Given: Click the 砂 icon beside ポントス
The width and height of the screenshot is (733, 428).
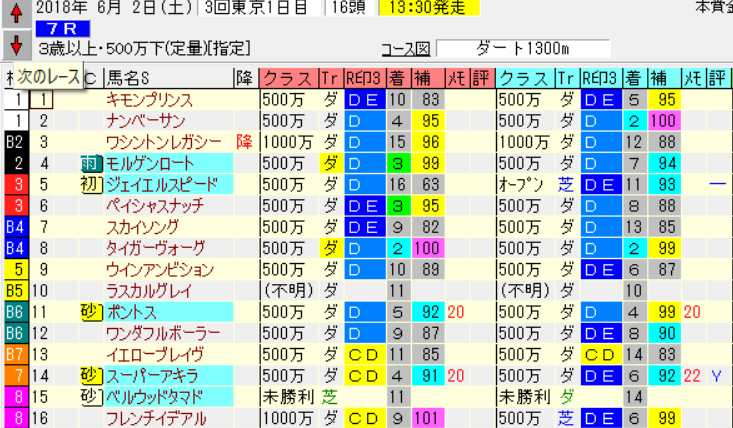Looking at the screenshot, I should [x=91, y=312].
